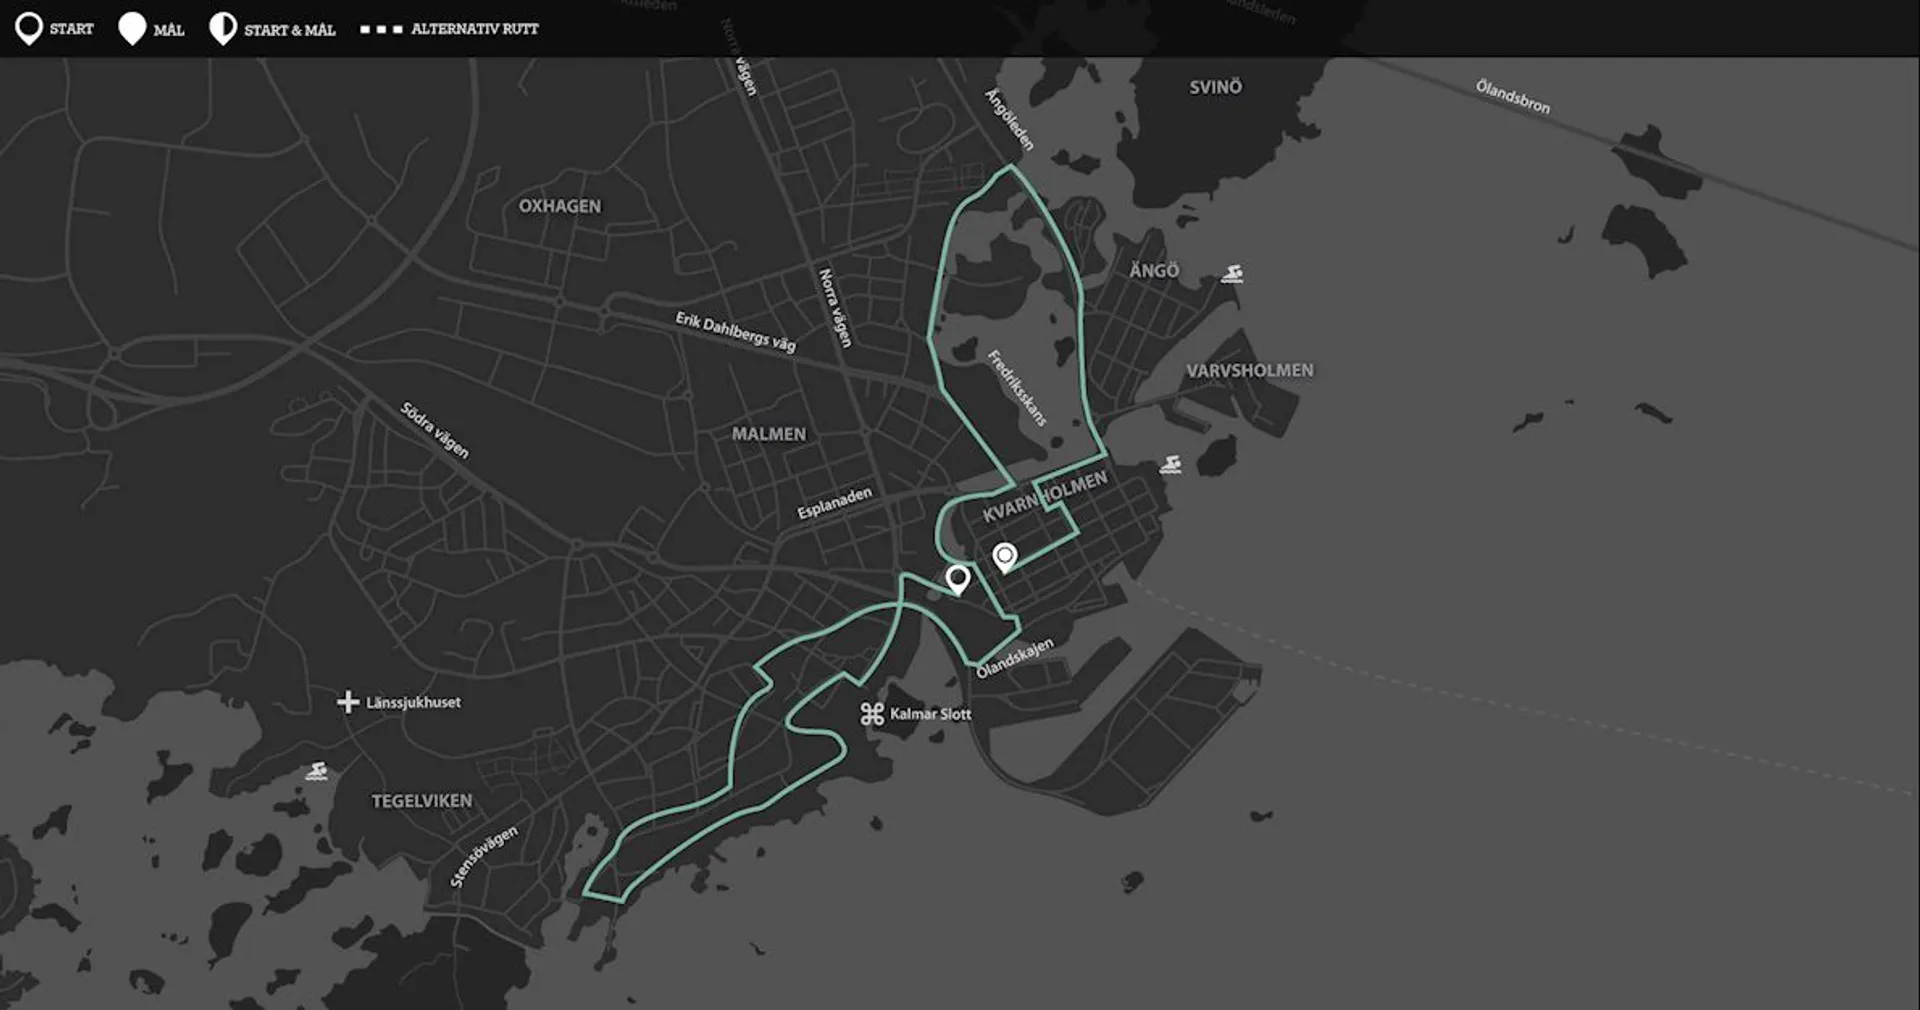Click the Södra vägen road label
This screenshot has width=1920, height=1010.
pos(435,430)
